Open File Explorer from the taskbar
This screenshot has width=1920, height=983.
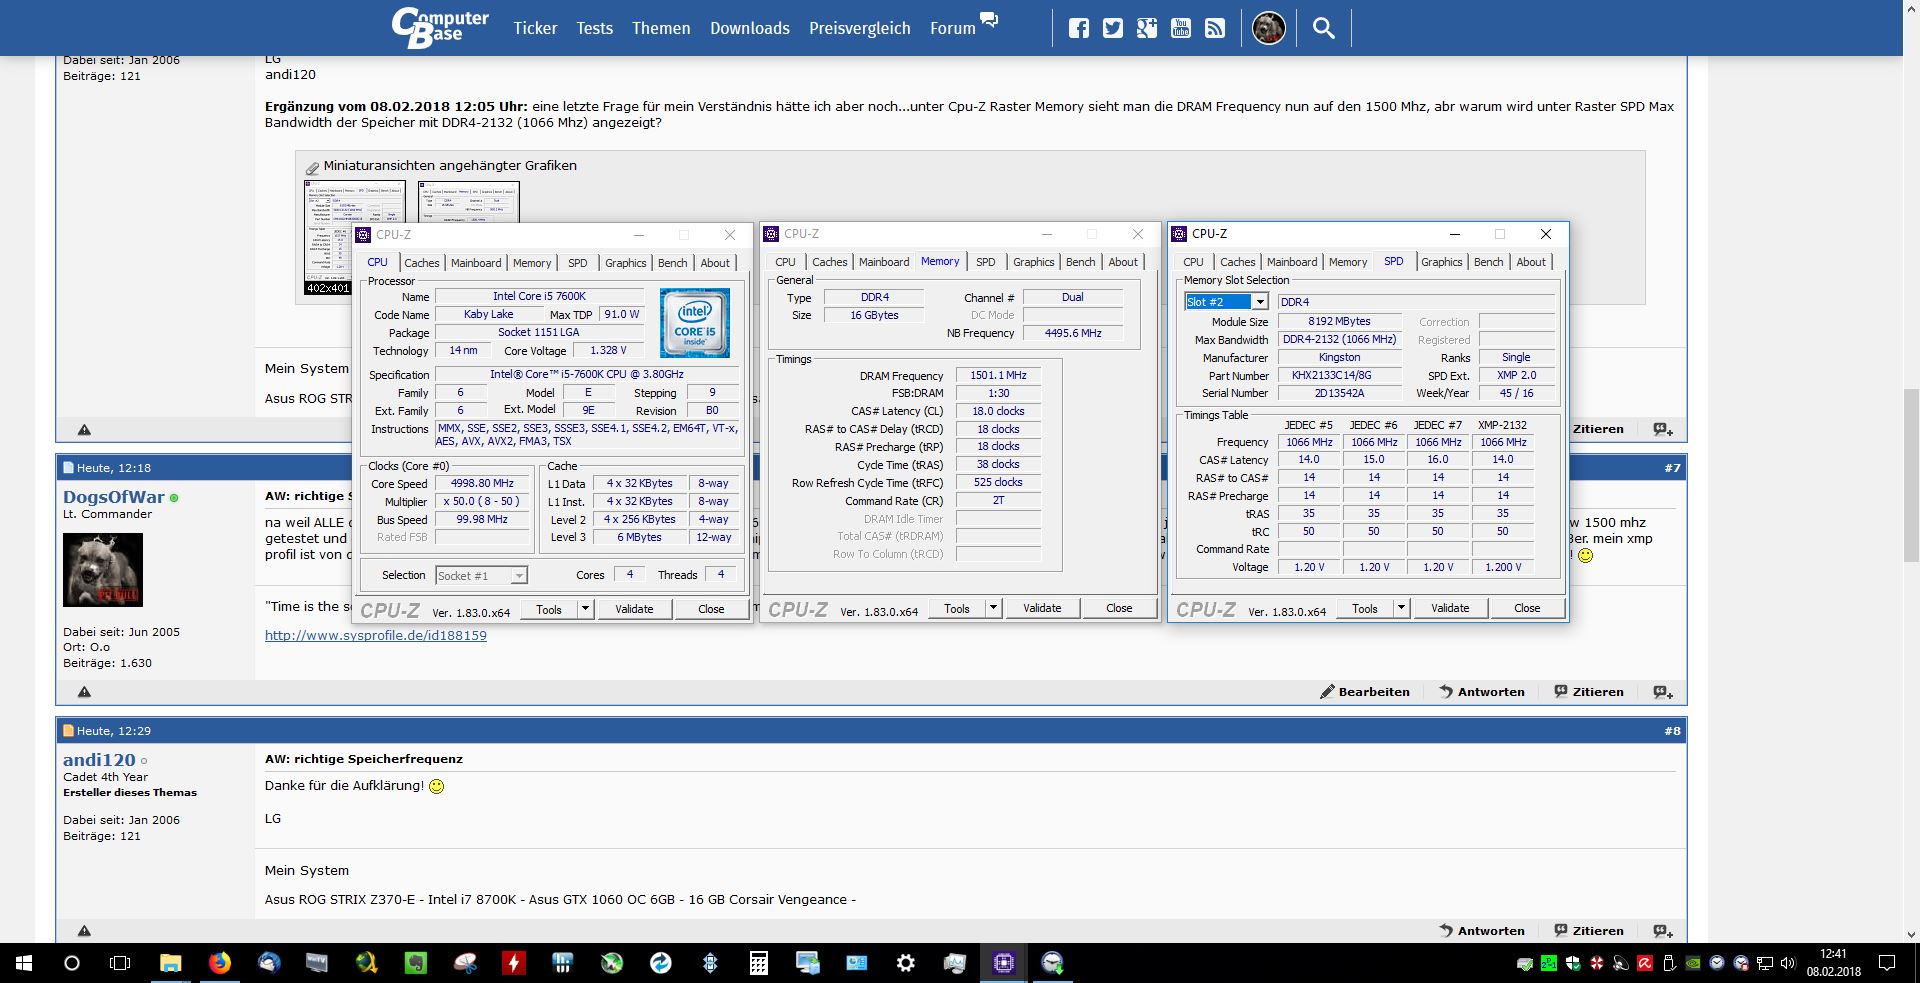pyautogui.click(x=170, y=963)
